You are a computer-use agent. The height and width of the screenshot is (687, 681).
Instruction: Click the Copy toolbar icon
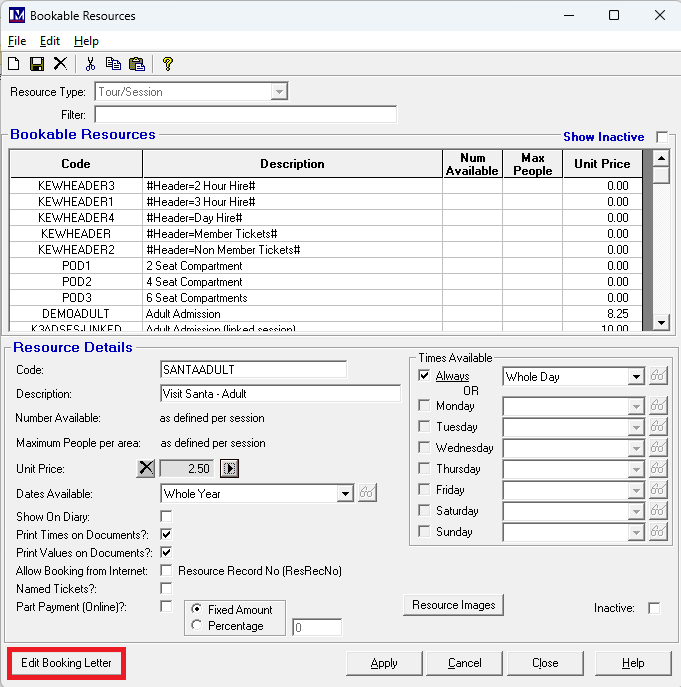tap(113, 64)
